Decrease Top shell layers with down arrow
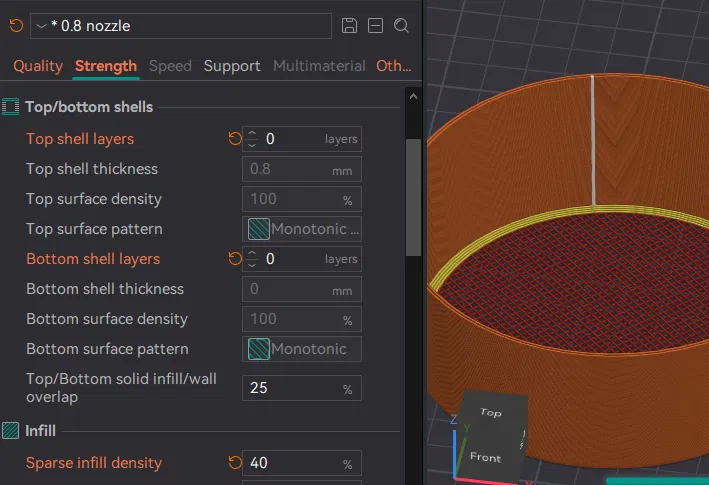The height and width of the screenshot is (485, 709). coord(252,145)
